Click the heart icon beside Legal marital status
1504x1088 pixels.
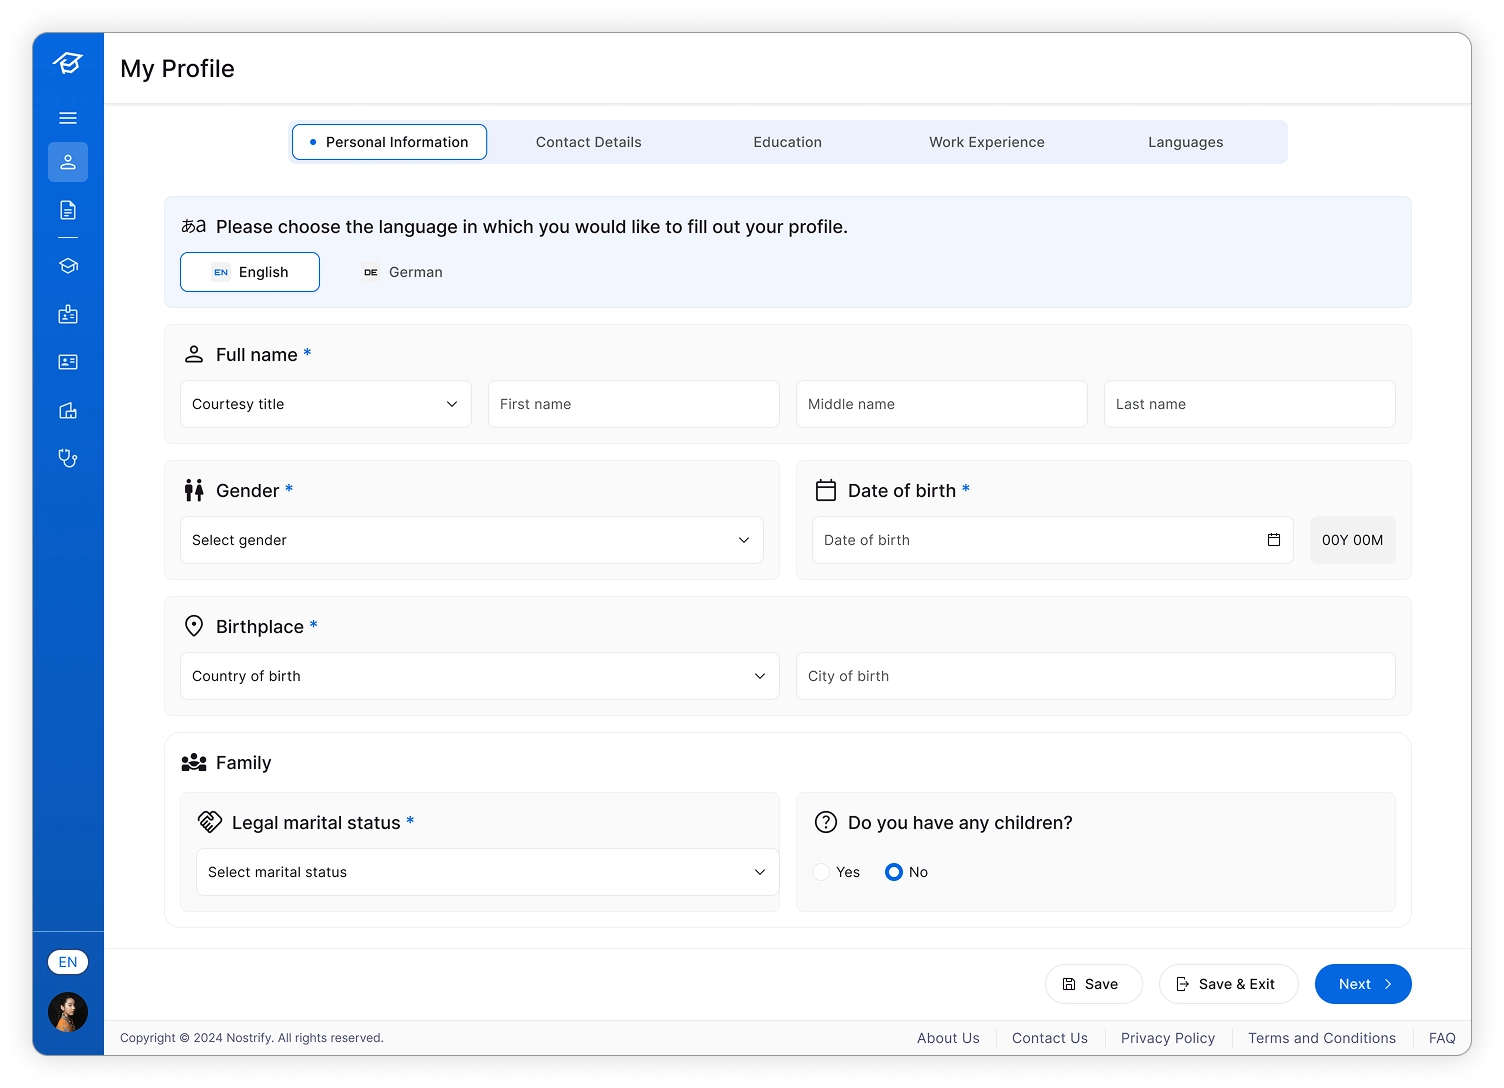pos(210,822)
